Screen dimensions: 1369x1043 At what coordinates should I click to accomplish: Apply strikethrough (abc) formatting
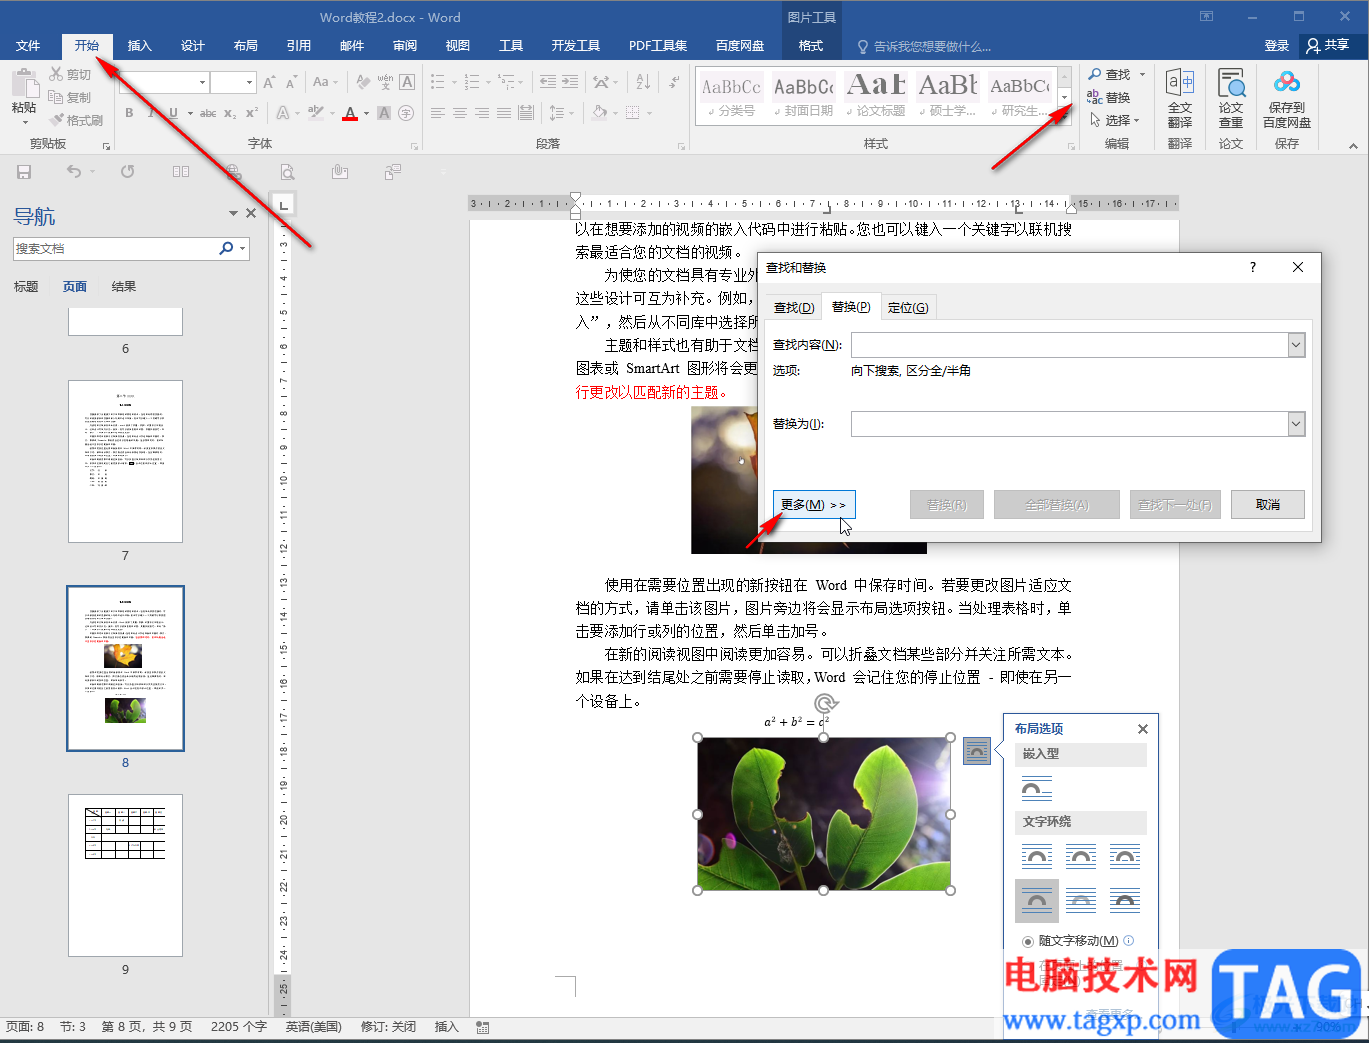208,113
